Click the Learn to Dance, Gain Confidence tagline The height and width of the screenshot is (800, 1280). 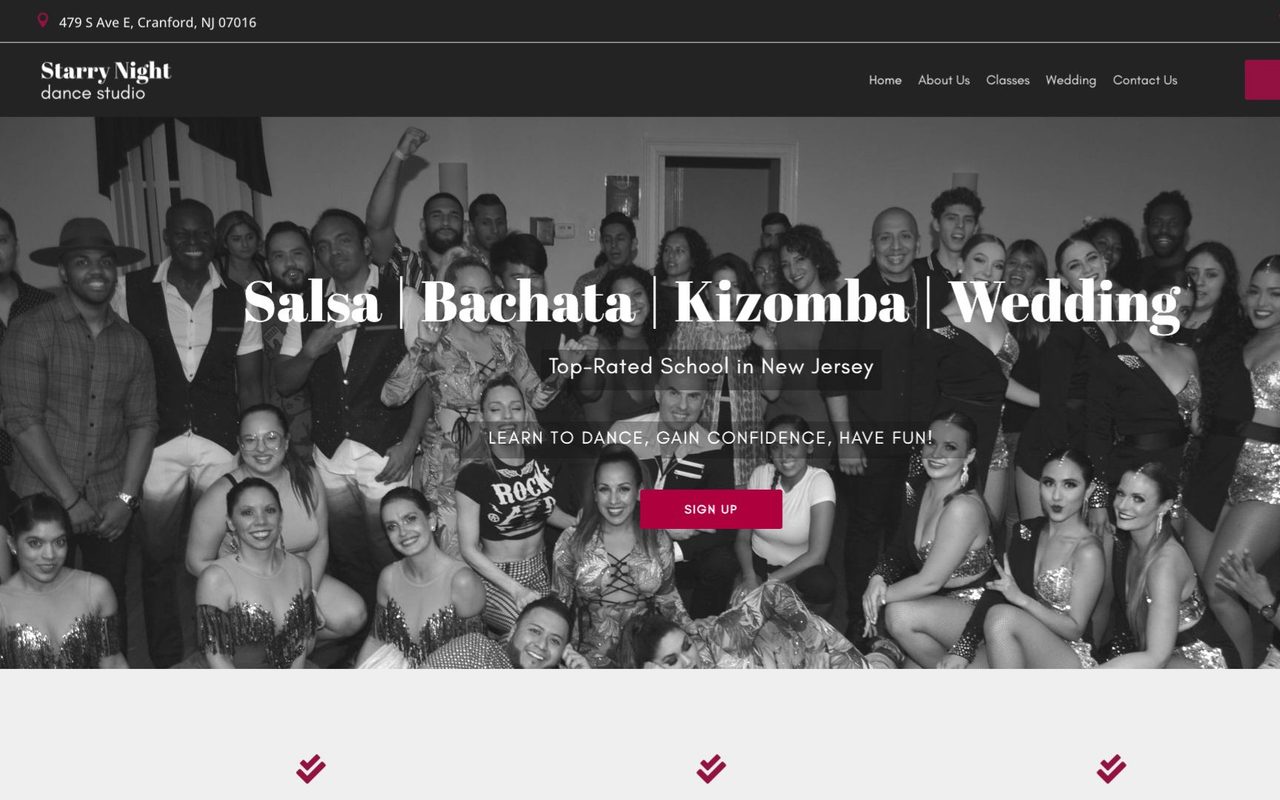point(711,438)
